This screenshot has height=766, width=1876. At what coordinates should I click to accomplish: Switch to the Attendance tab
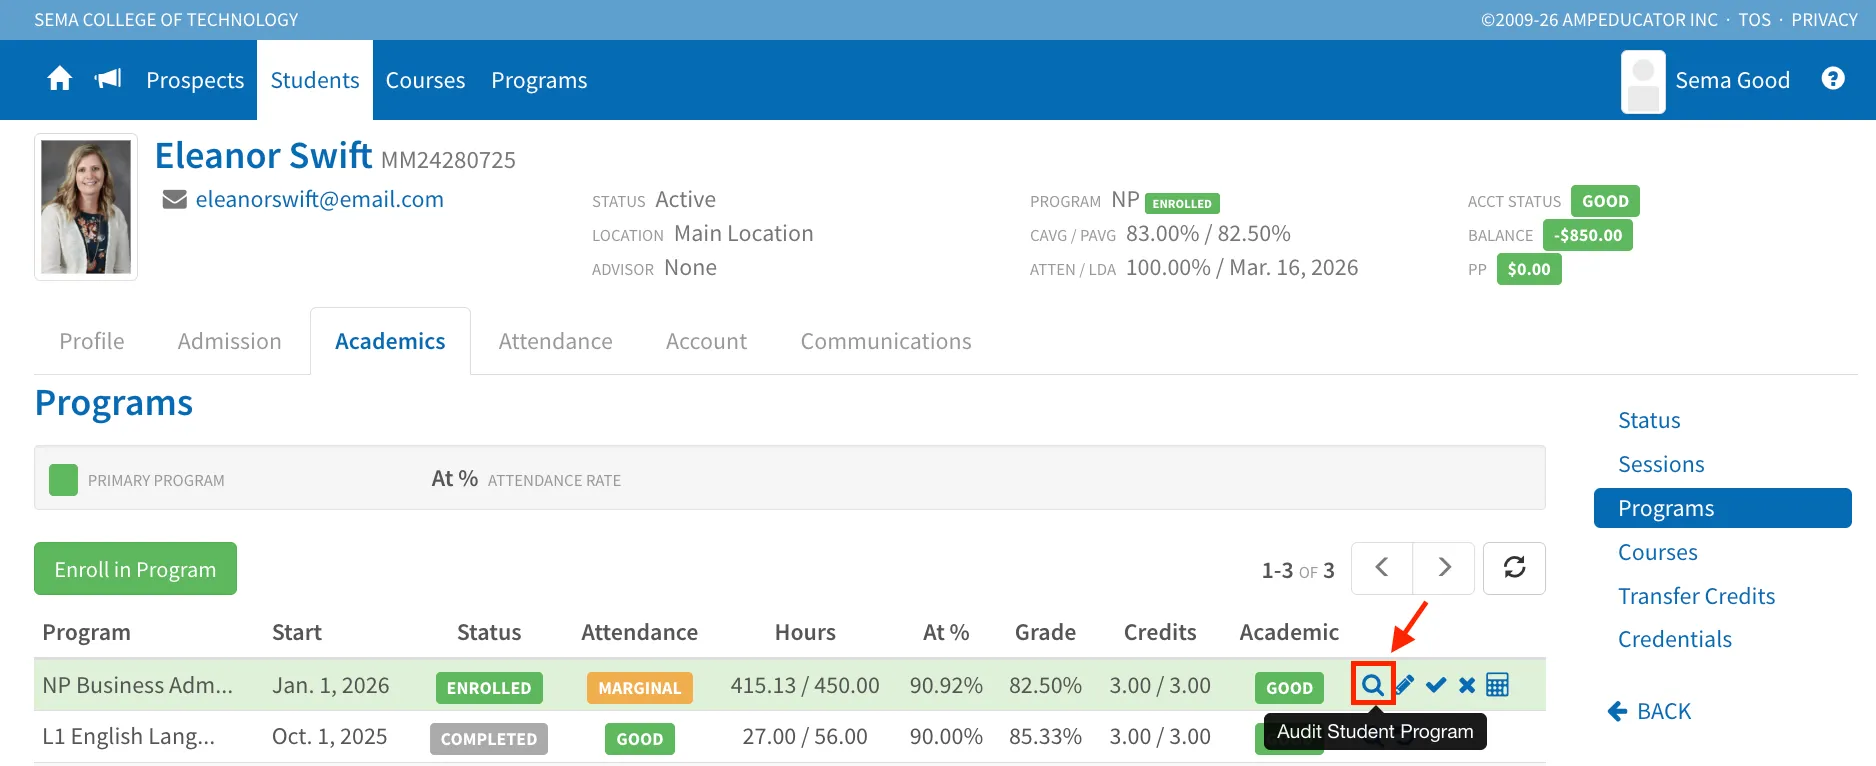point(556,341)
